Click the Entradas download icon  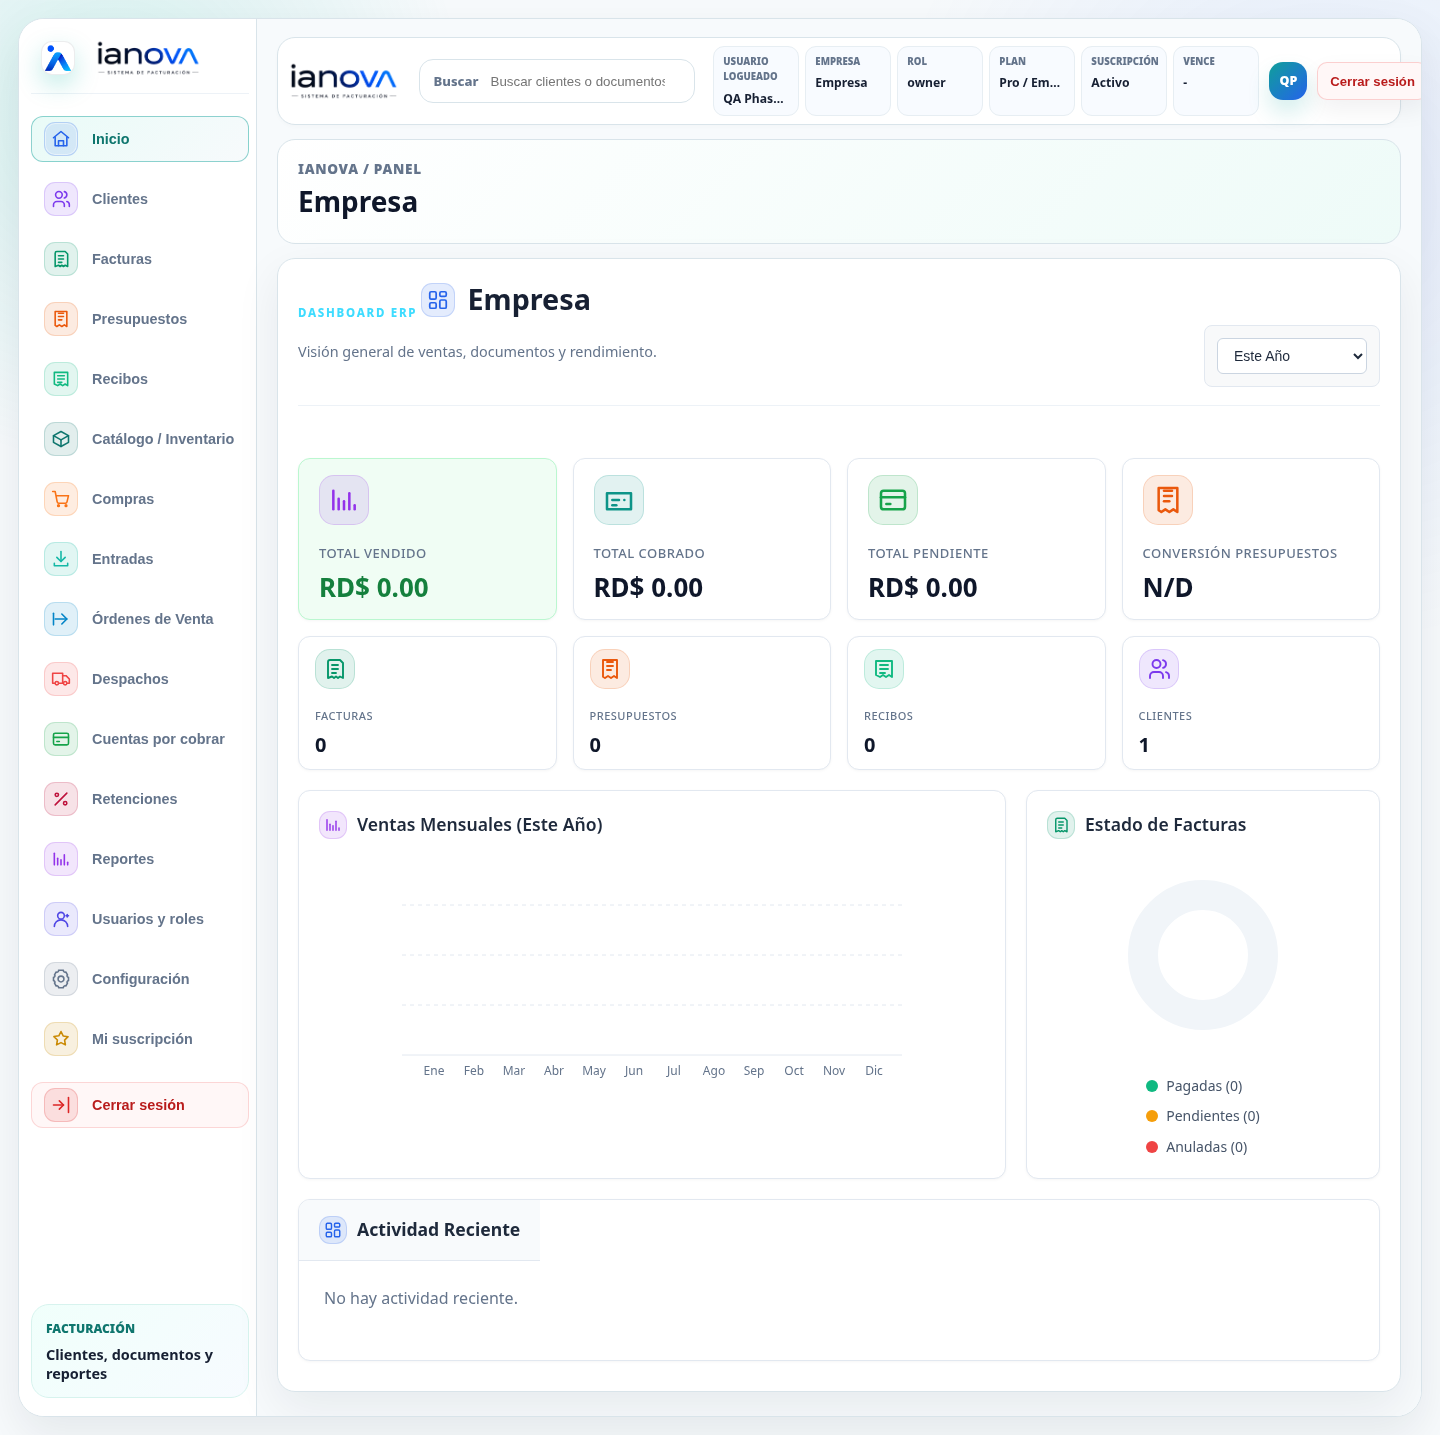pos(61,559)
